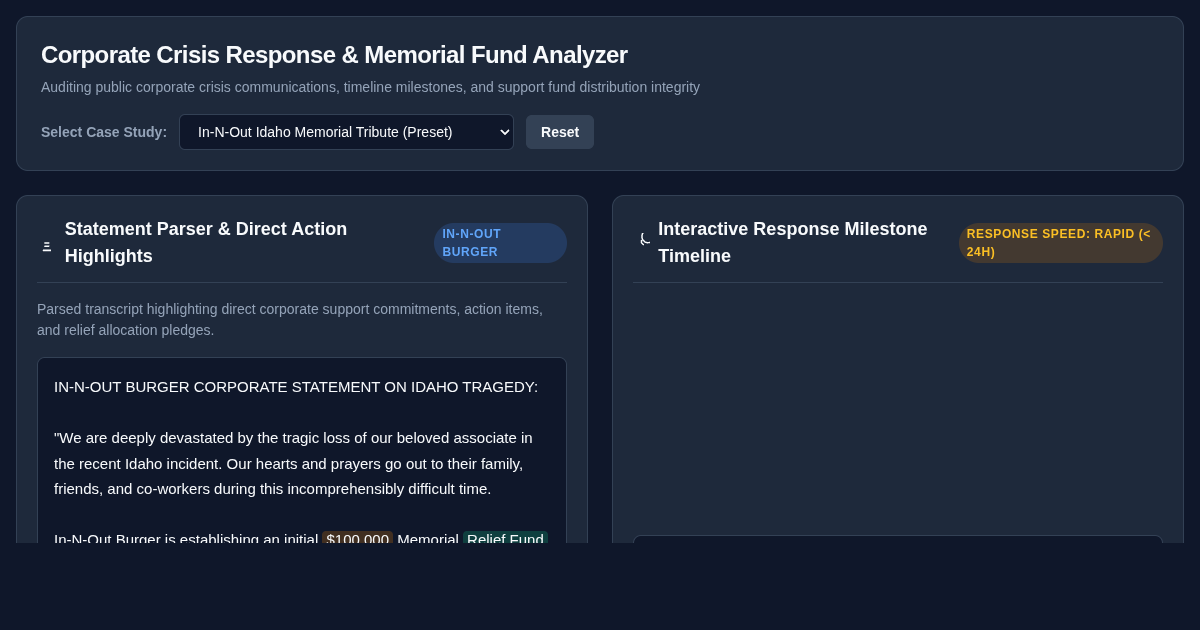
Task: Click the 'We are deeply devastated' paragraph
Action: click(x=293, y=463)
